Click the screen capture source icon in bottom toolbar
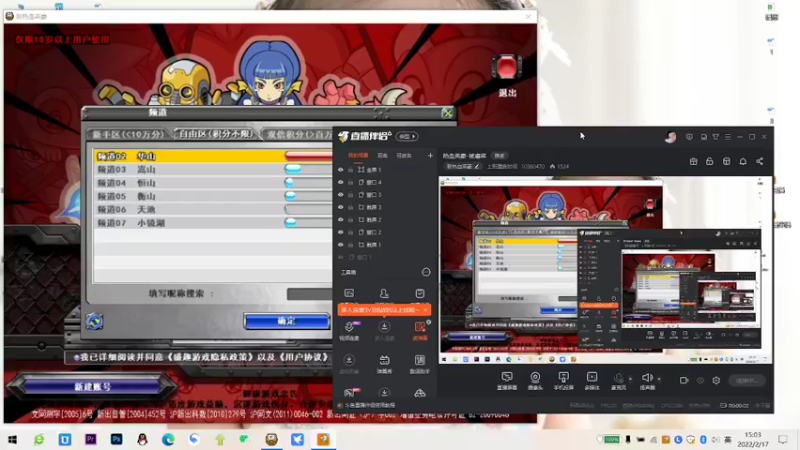Screen dimensions: 800x450 click(507, 377)
